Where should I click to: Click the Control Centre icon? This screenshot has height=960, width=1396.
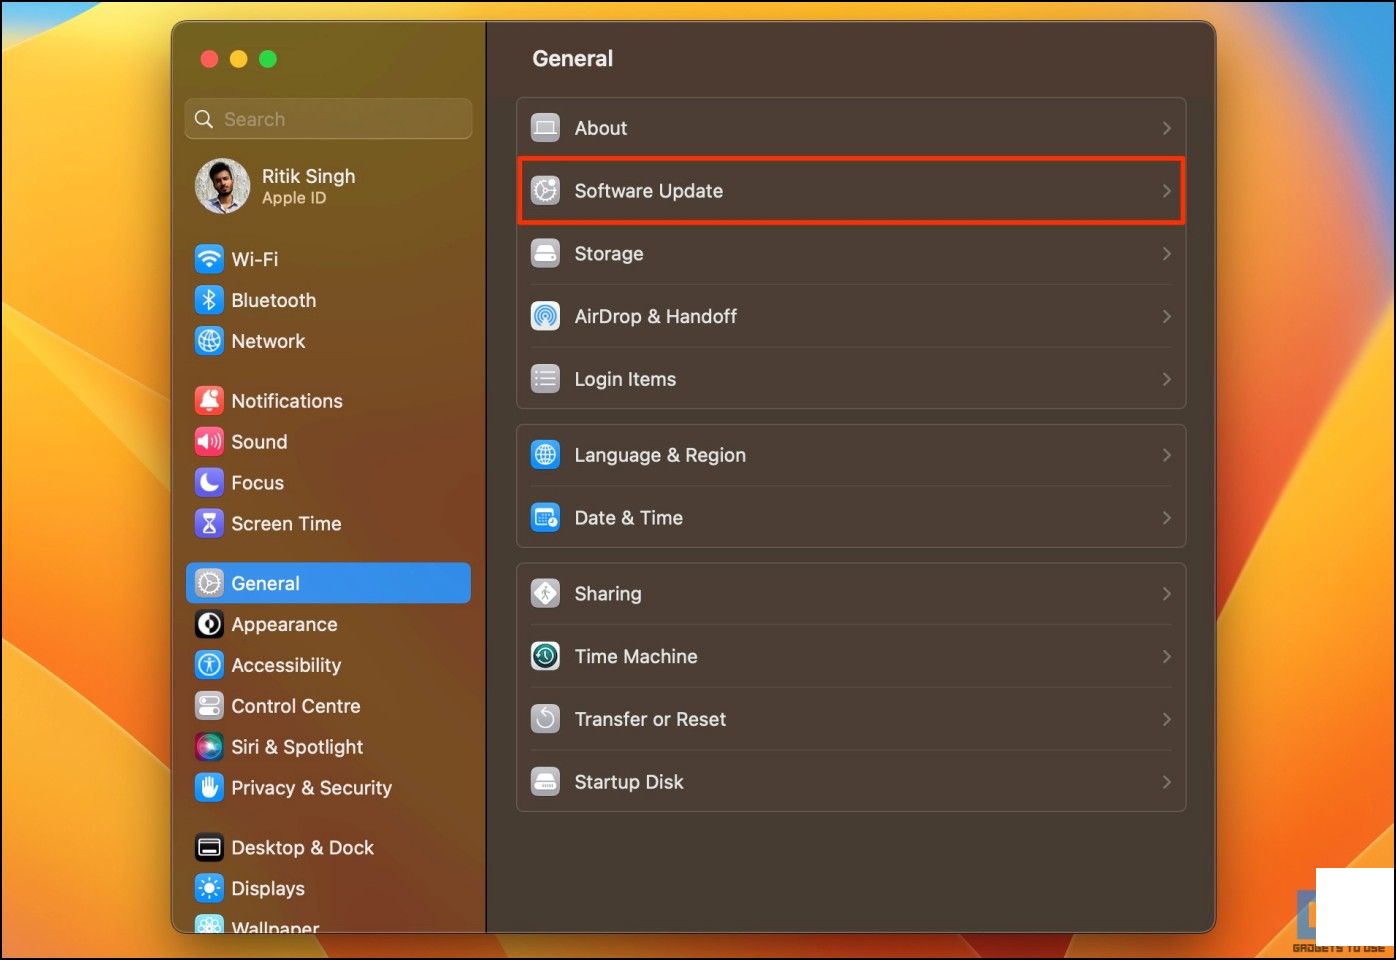209,706
